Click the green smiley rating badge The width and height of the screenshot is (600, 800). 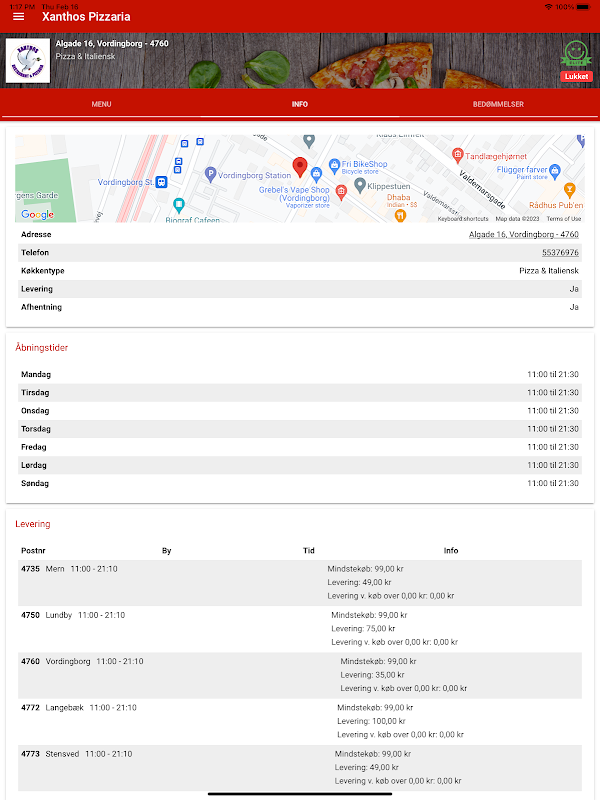pyautogui.click(x=576, y=54)
